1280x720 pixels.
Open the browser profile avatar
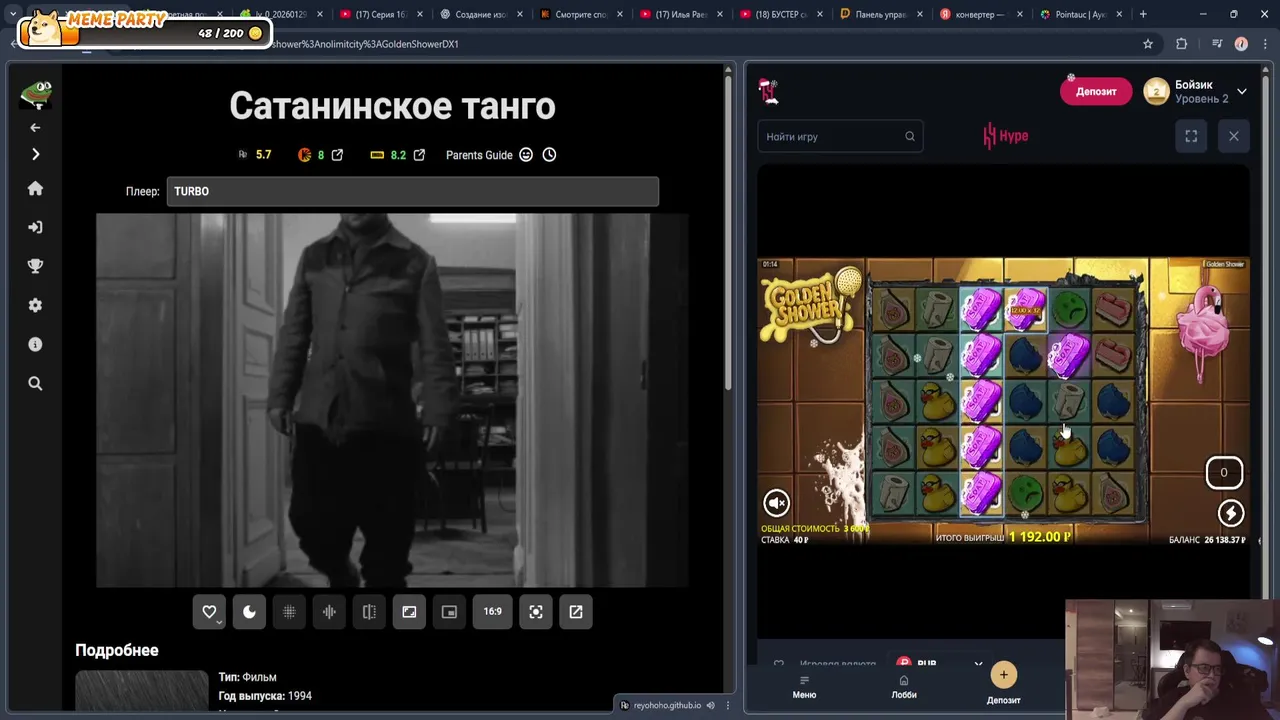(x=1241, y=44)
